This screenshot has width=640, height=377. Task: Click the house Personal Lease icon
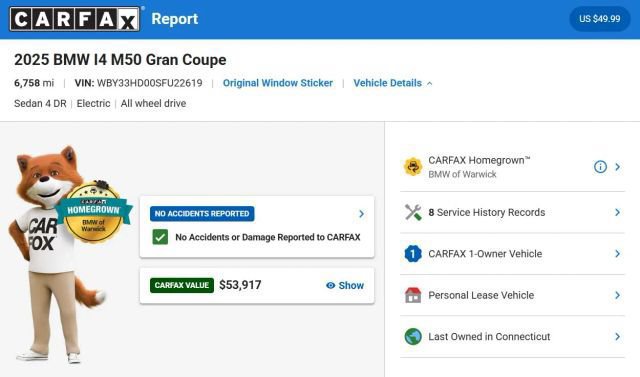pyautogui.click(x=413, y=295)
